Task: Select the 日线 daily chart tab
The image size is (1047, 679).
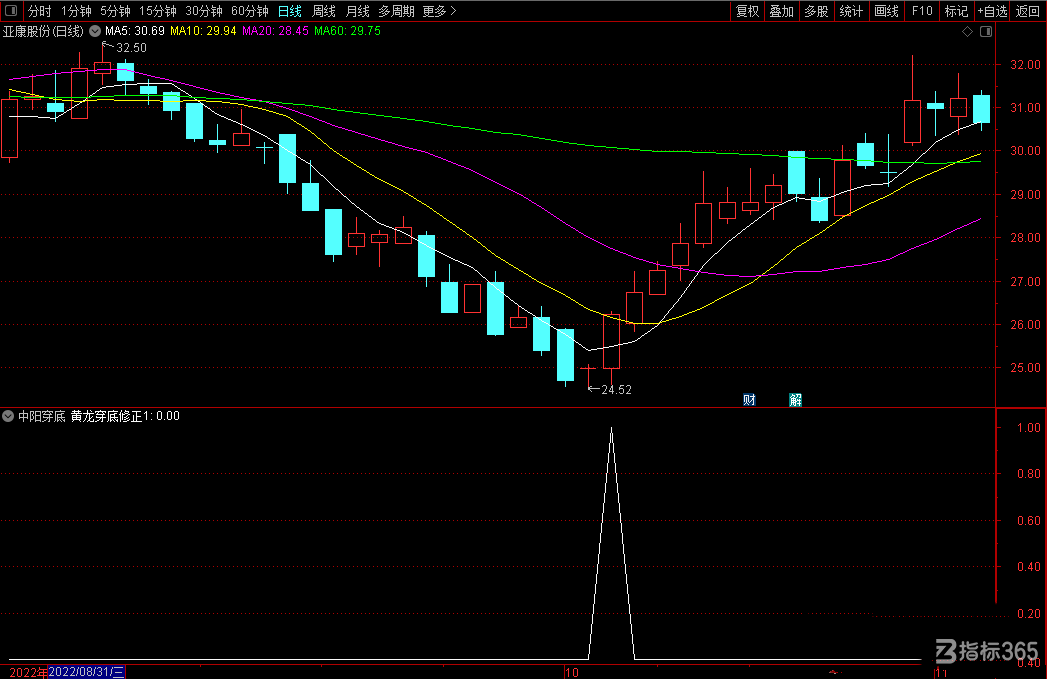Action: tap(290, 11)
